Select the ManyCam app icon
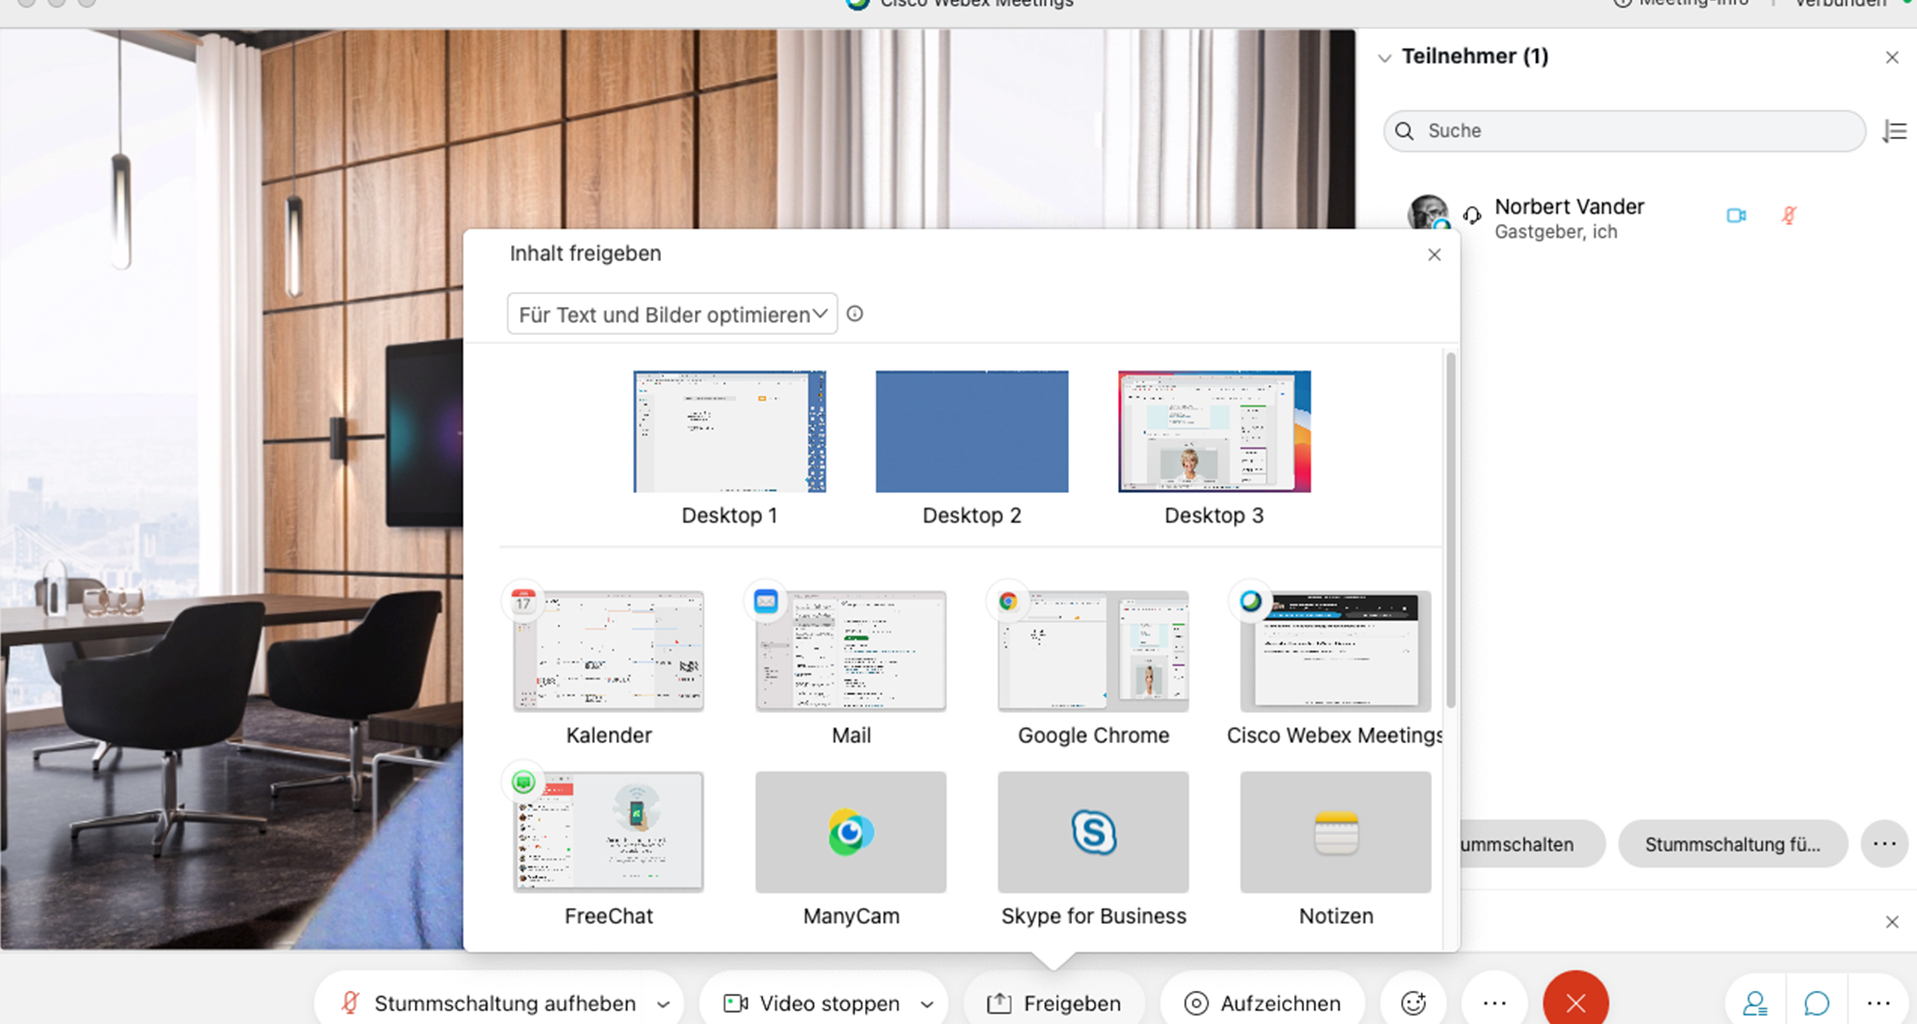Image resolution: width=1917 pixels, height=1024 pixels. point(850,831)
